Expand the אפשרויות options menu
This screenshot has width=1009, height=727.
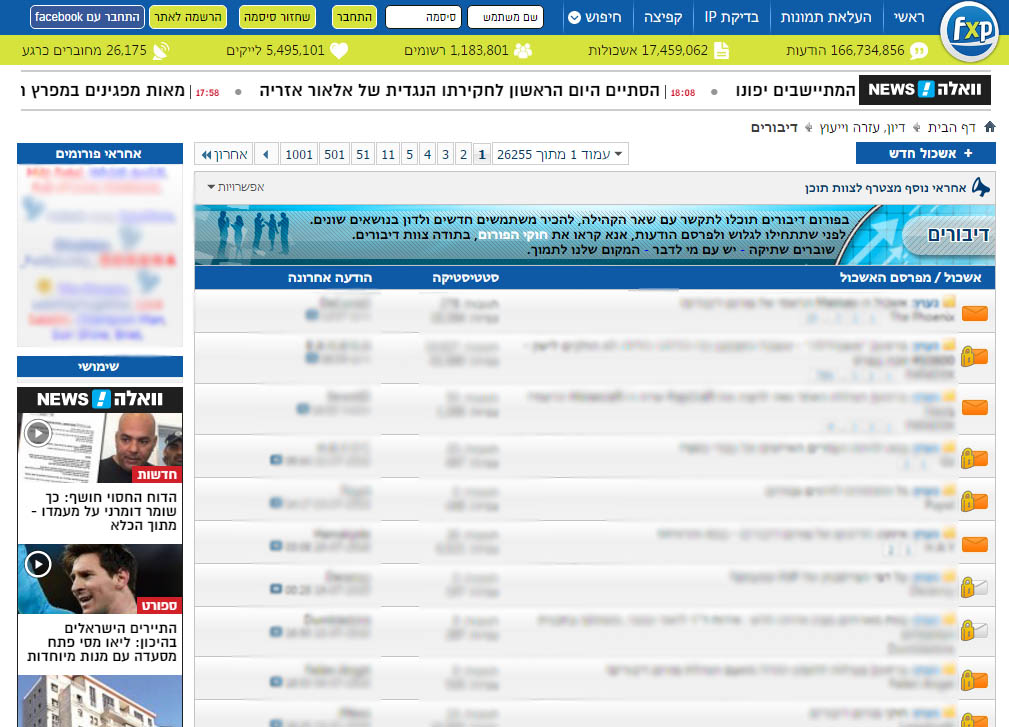click(x=236, y=187)
